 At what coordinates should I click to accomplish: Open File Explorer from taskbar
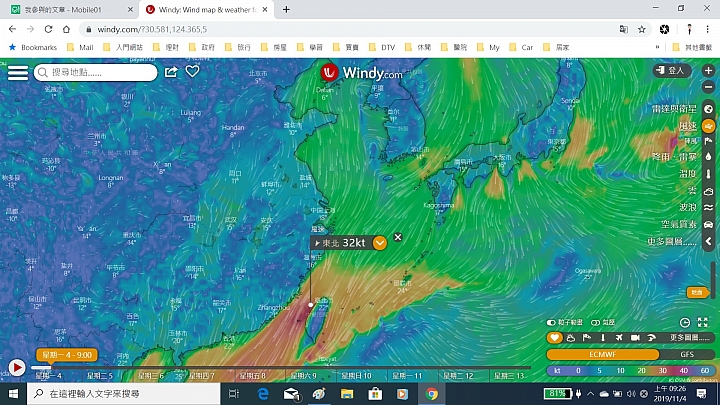point(347,394)
